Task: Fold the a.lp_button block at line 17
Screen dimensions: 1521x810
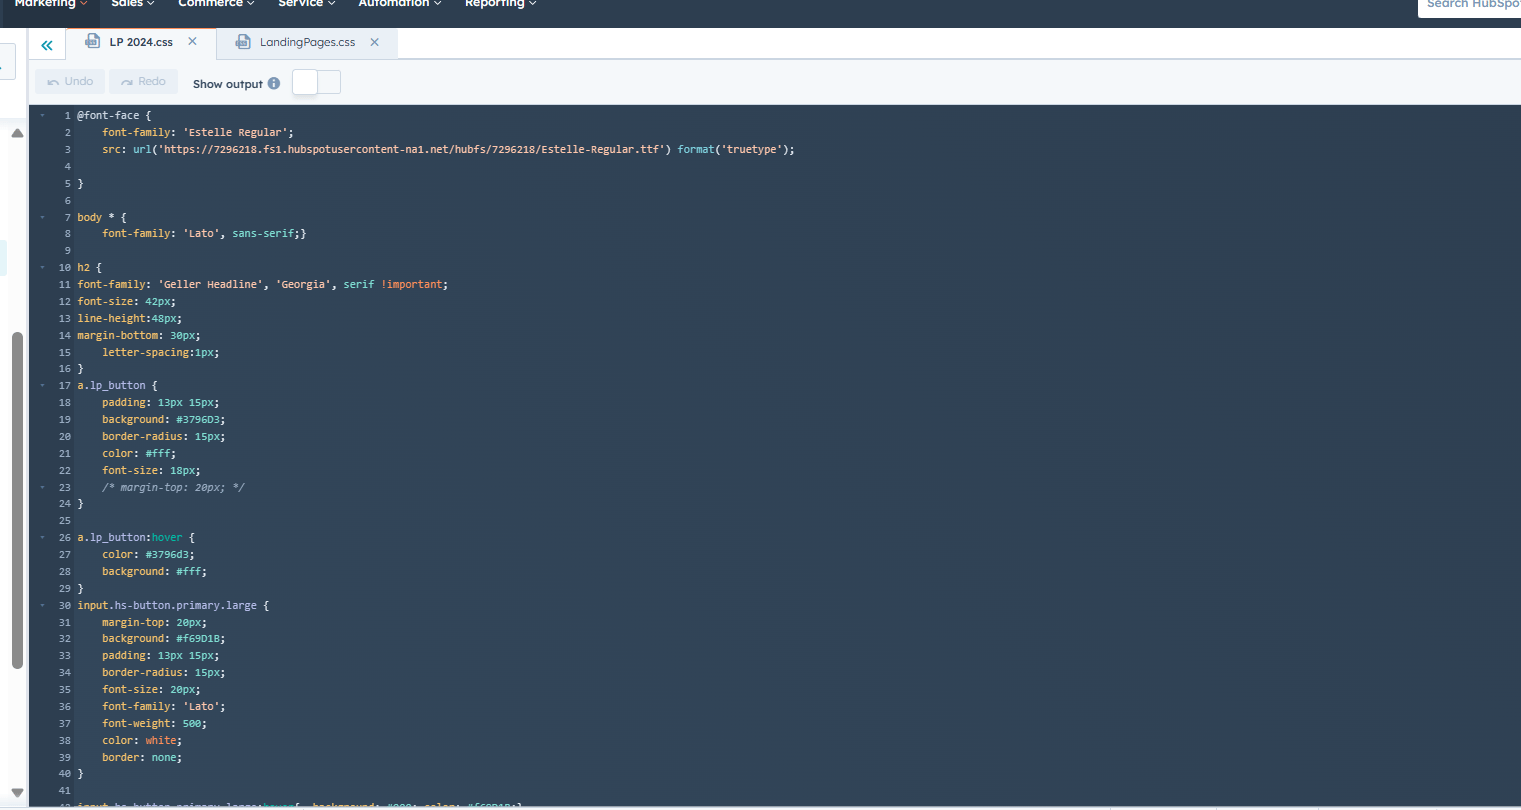Action: 42,386
